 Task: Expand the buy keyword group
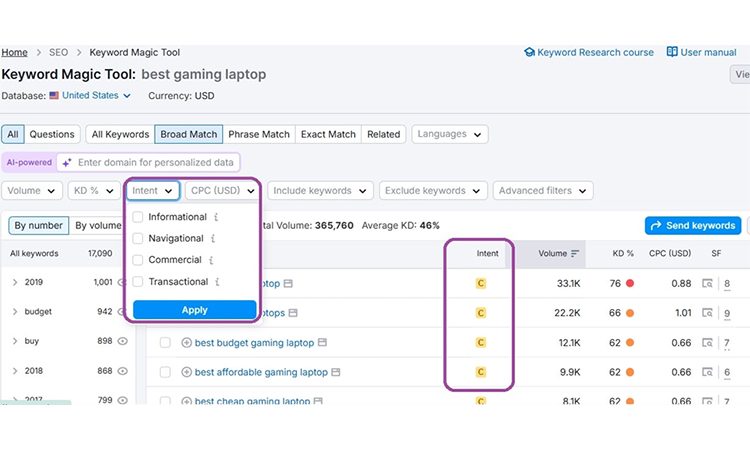[15, 341]
